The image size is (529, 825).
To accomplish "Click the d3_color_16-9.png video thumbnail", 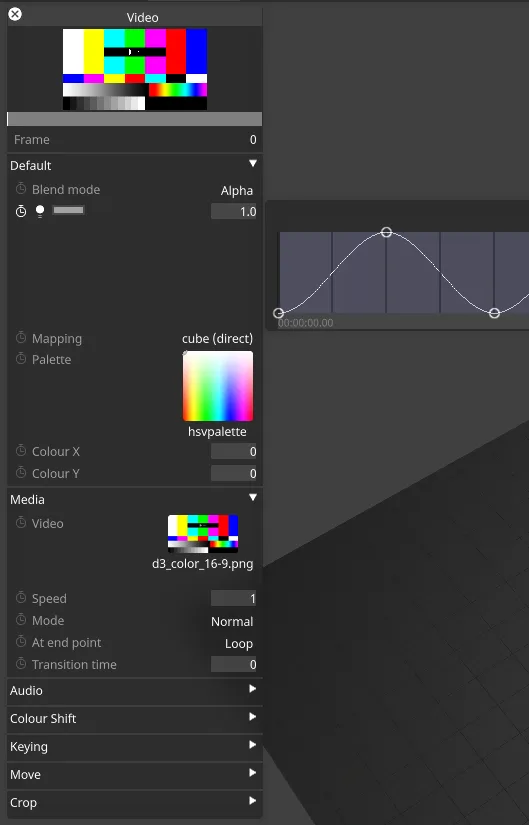I will tap(203, 534).
